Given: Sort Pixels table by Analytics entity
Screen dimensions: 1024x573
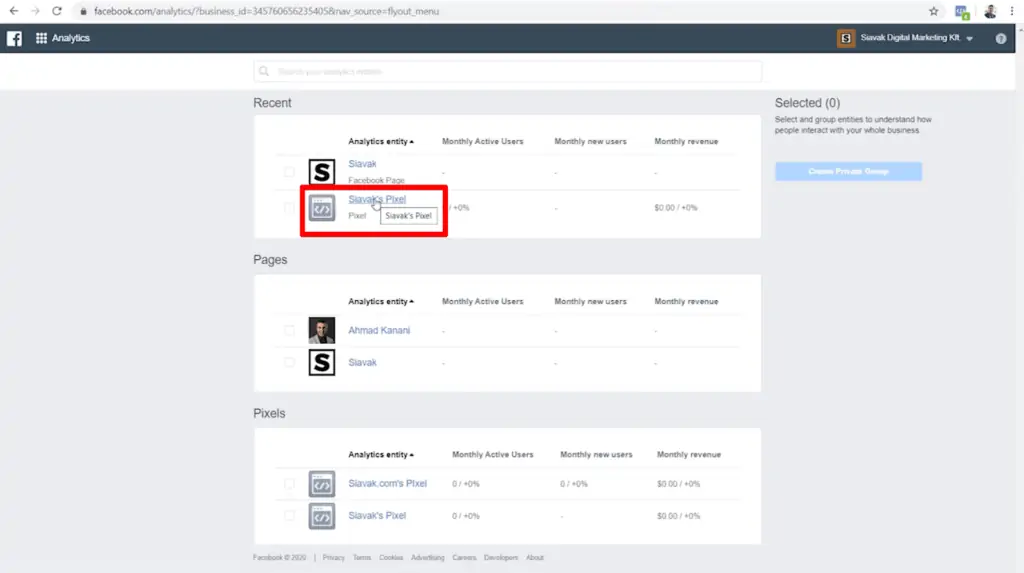Looking at the screenshot, I should point(381,454).
